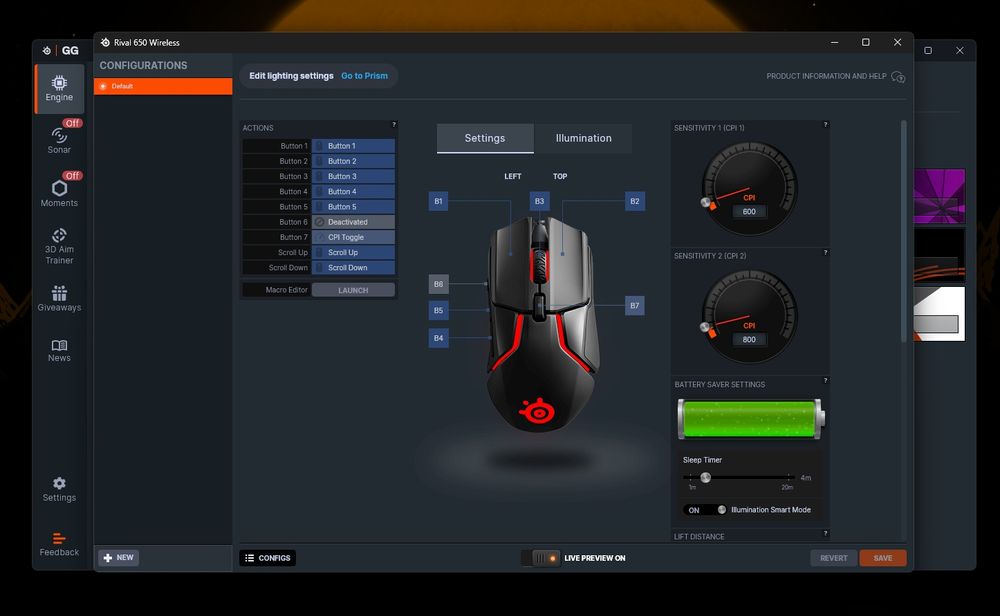
Task: Click the purple thumbnail in background GG window
Action: (x=939, y=196)
